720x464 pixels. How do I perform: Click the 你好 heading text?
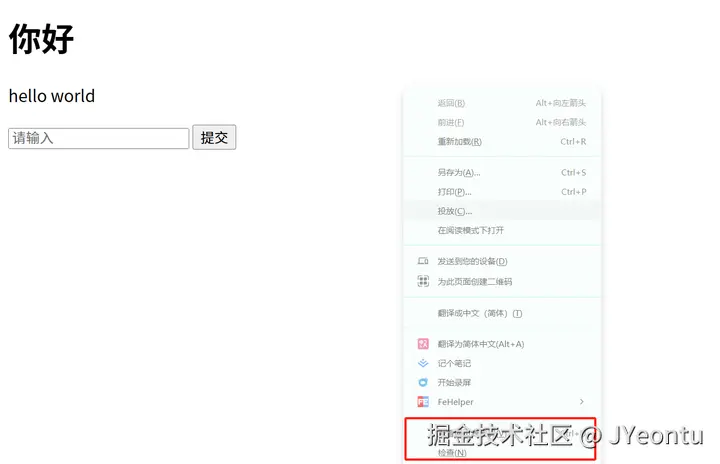pyautogui.click(x=41, y=39)
